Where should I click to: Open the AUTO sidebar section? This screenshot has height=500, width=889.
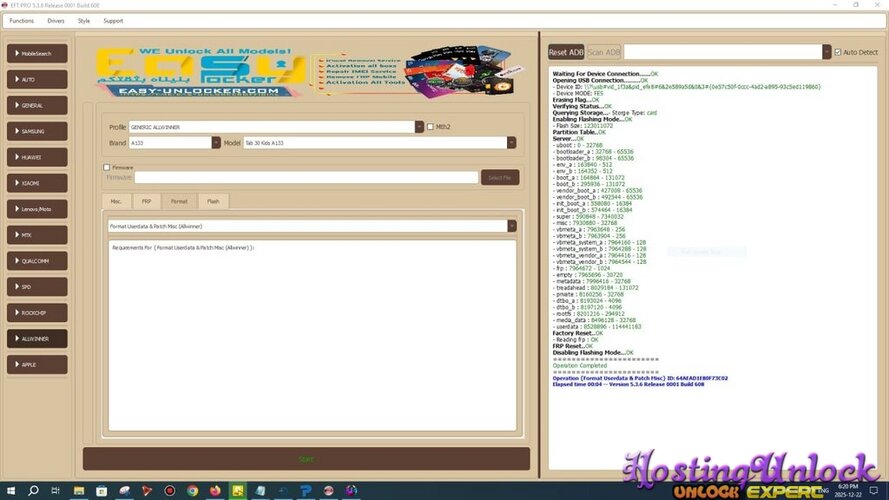(37, 79)
